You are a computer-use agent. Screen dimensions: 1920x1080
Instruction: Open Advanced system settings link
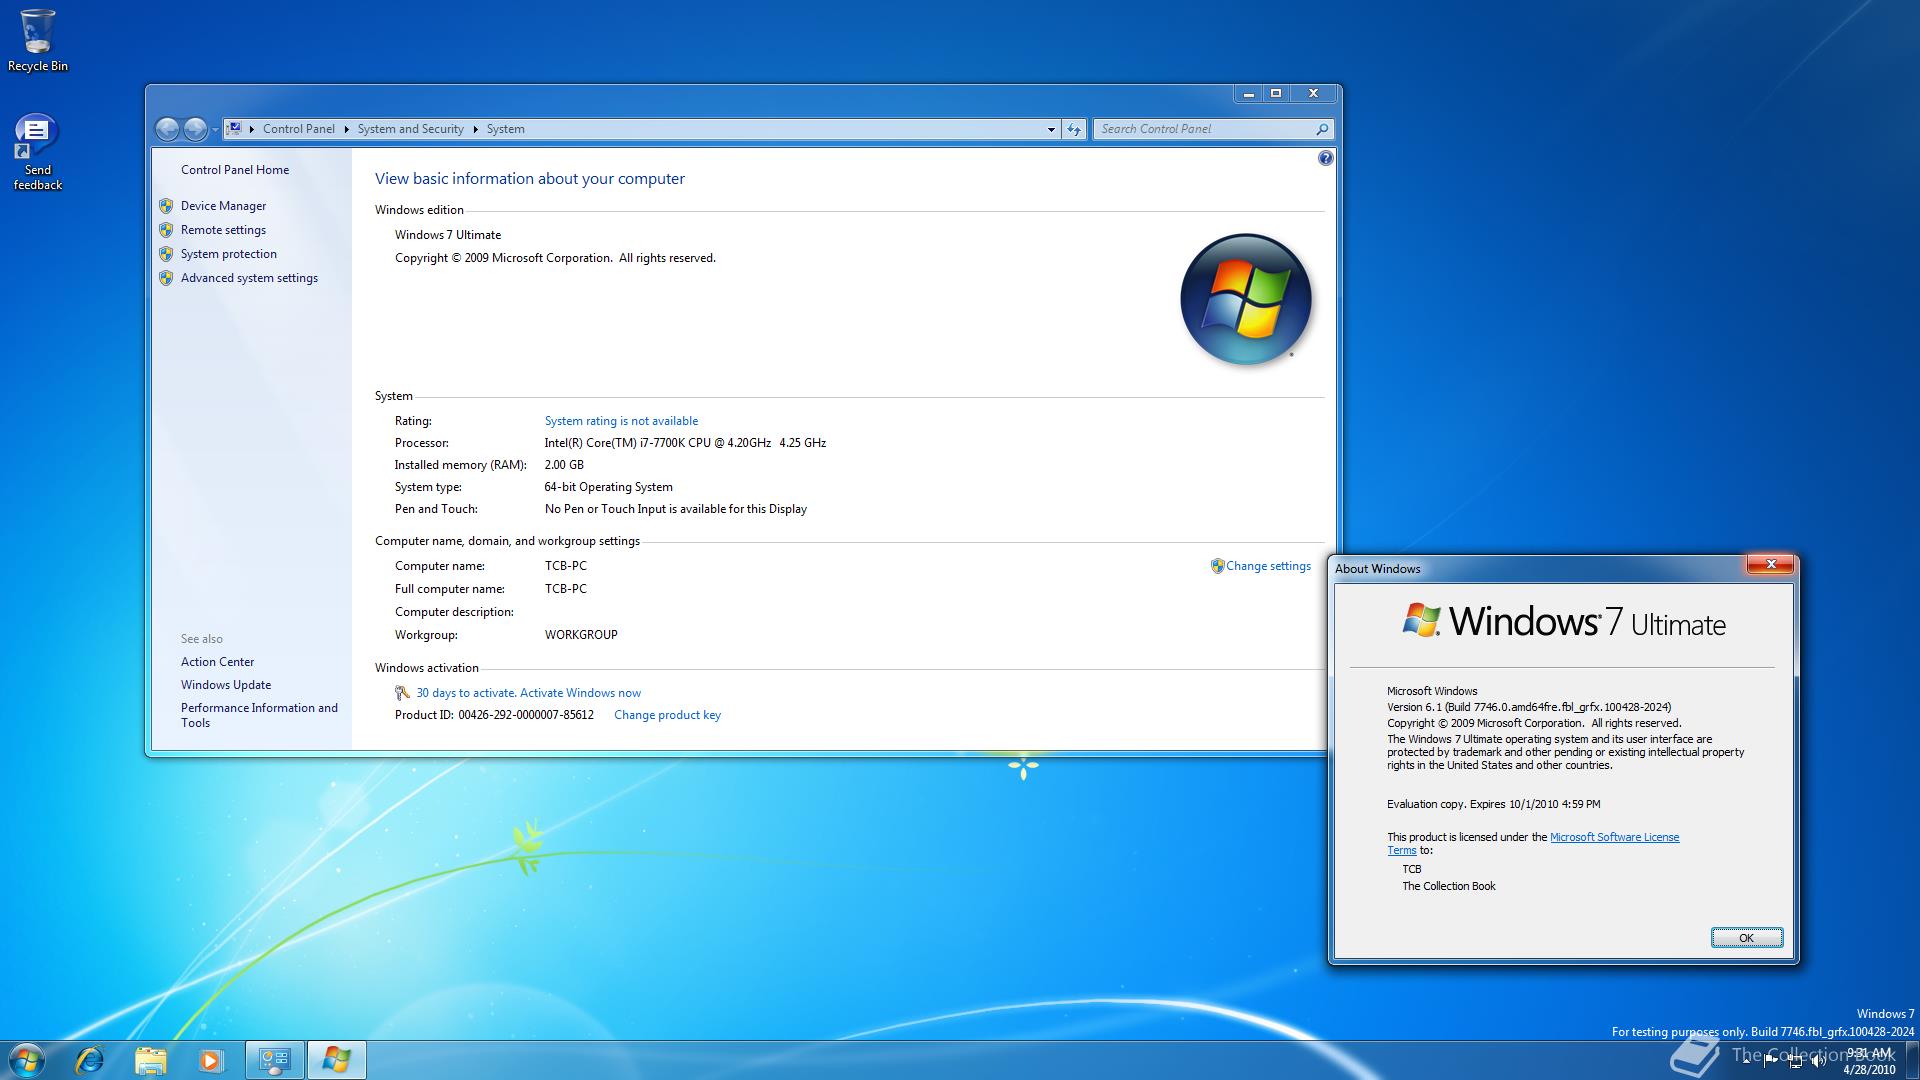[x=249, y=278]
